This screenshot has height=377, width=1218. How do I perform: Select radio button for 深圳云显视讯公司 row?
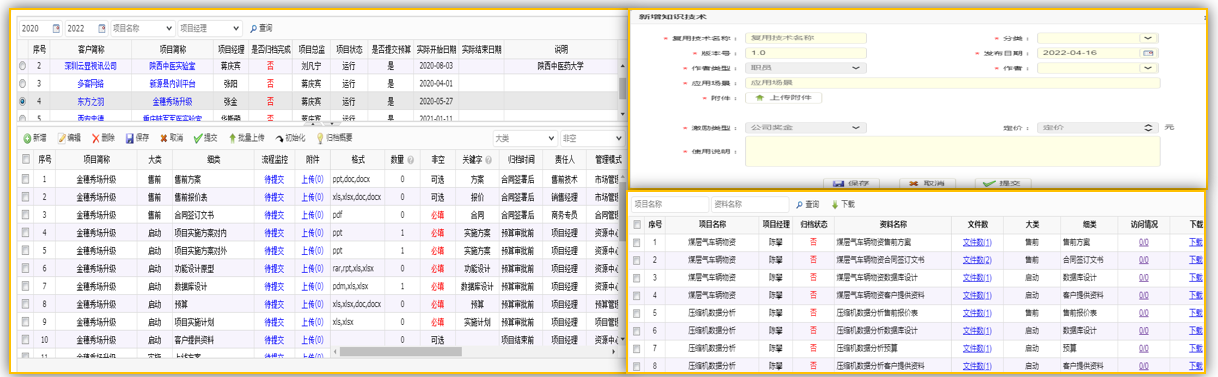tap(23, 66)
